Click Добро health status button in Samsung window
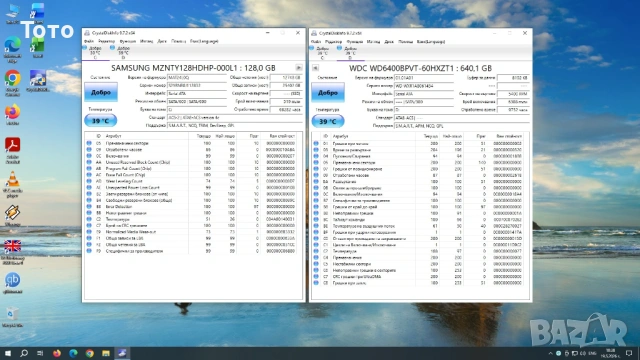This screenshot has width=640, height=360. [x=101, y=92]
